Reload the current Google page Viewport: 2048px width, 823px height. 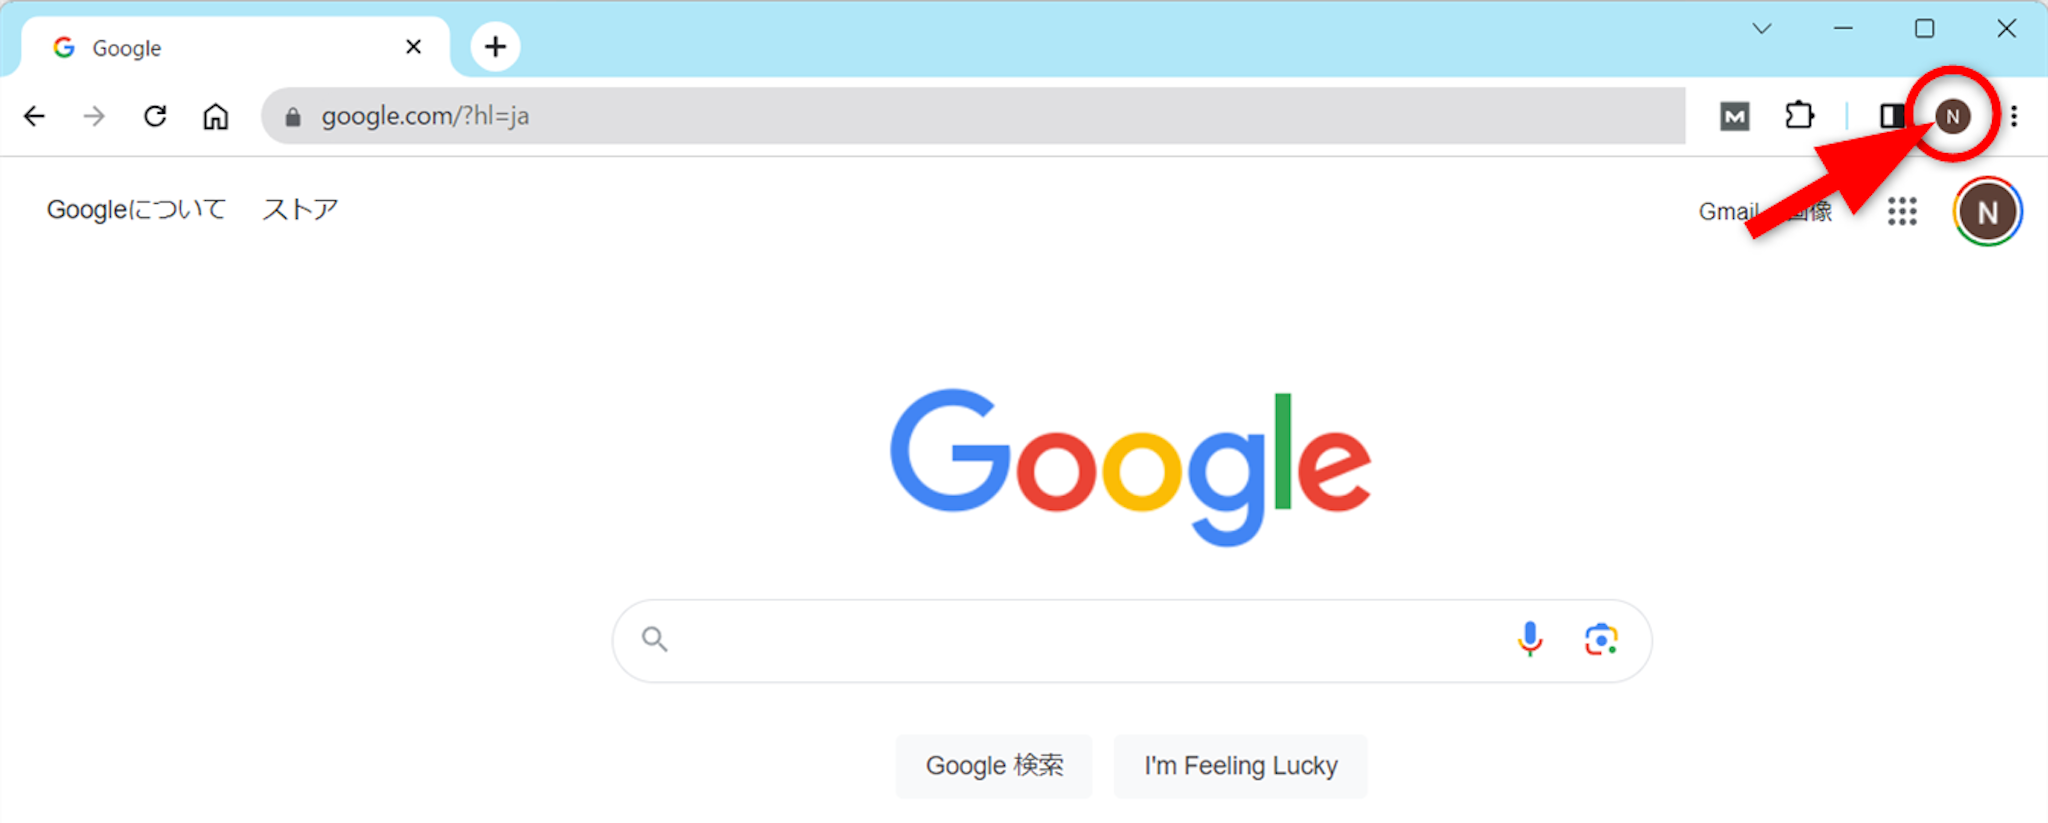(x=155, y=116)
